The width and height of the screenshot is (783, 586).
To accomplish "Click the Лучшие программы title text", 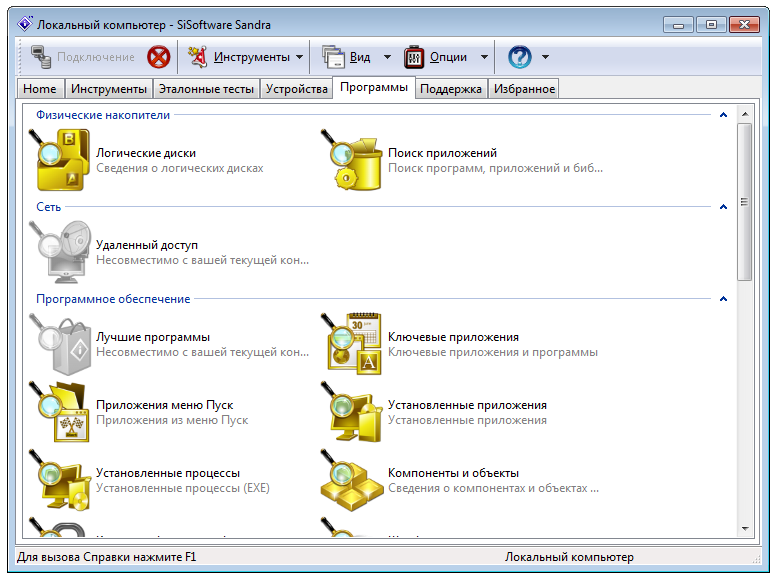I will pos(153,337).
